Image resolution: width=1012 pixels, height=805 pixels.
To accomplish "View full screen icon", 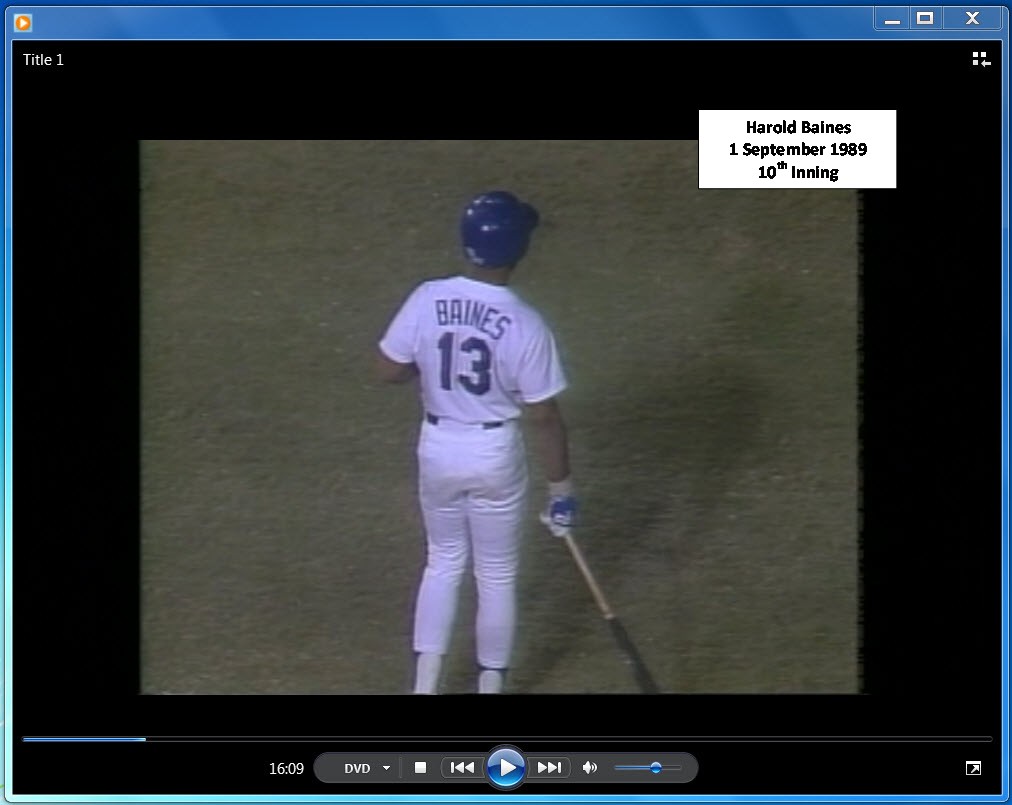I will (973, 768).
